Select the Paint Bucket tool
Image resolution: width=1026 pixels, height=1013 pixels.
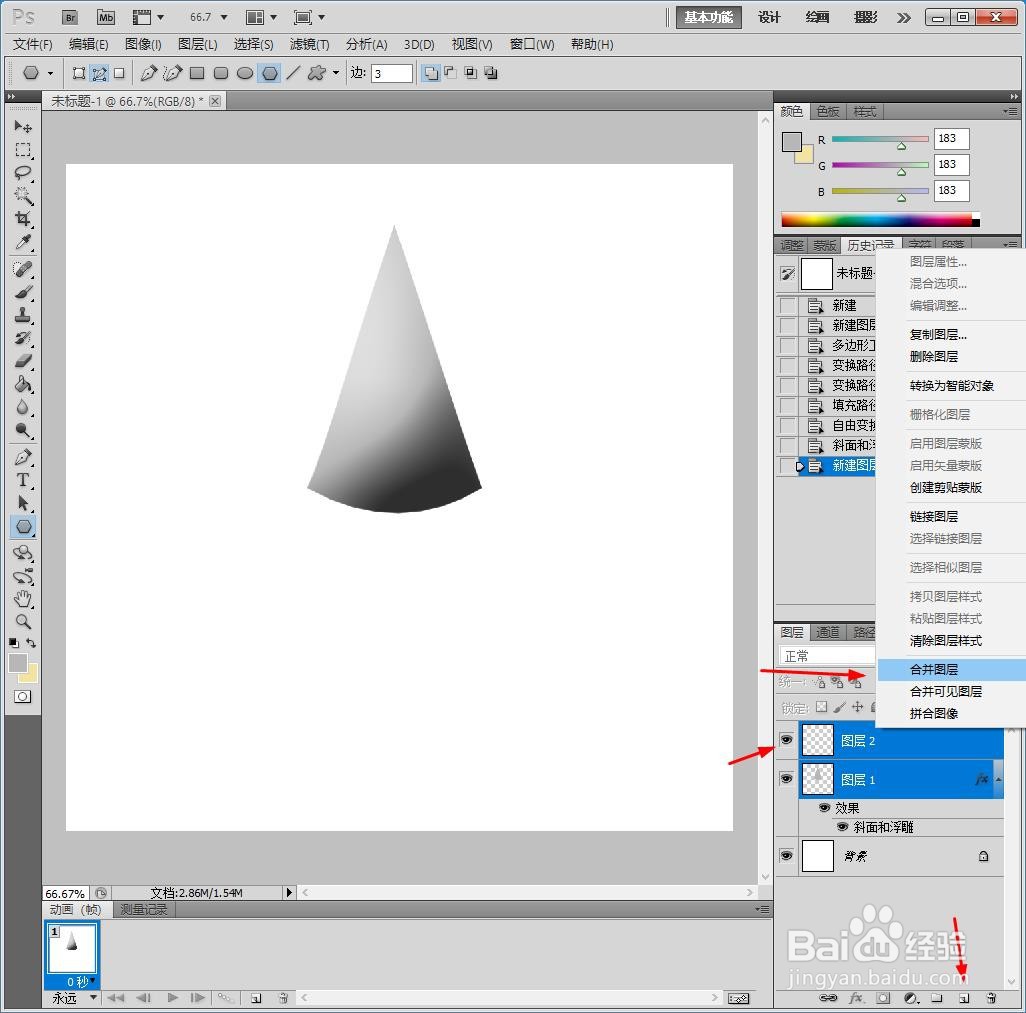pos(23,383)
